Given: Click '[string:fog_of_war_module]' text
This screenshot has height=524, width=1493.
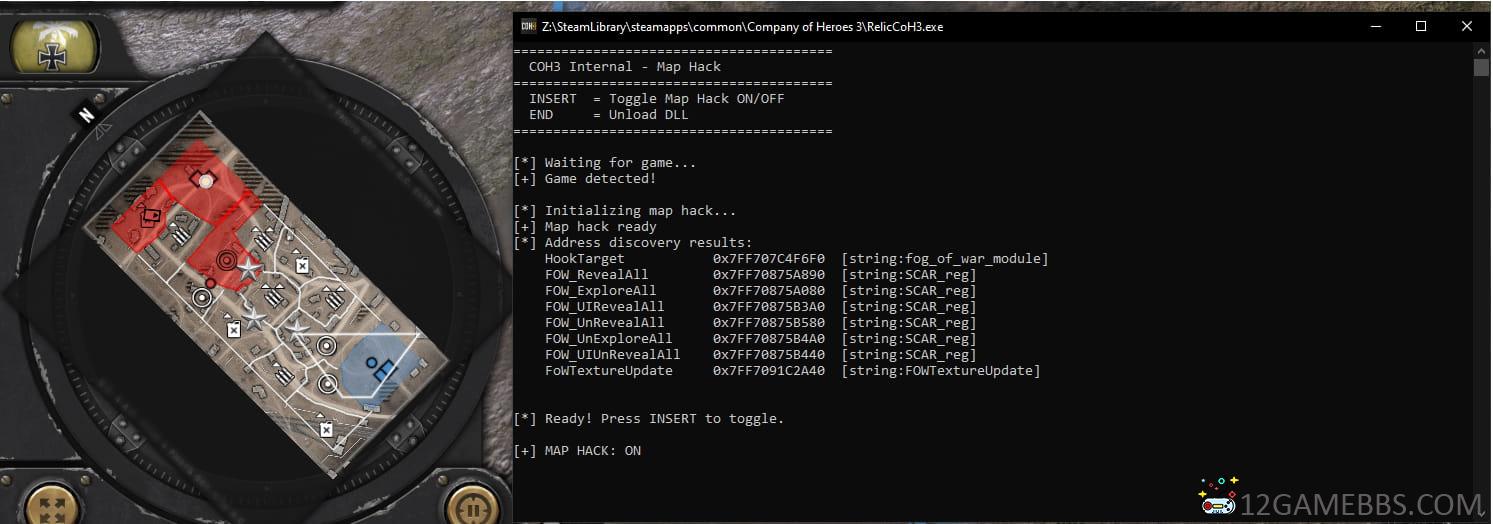Looking at the screenshot, I should pos(945,259).
